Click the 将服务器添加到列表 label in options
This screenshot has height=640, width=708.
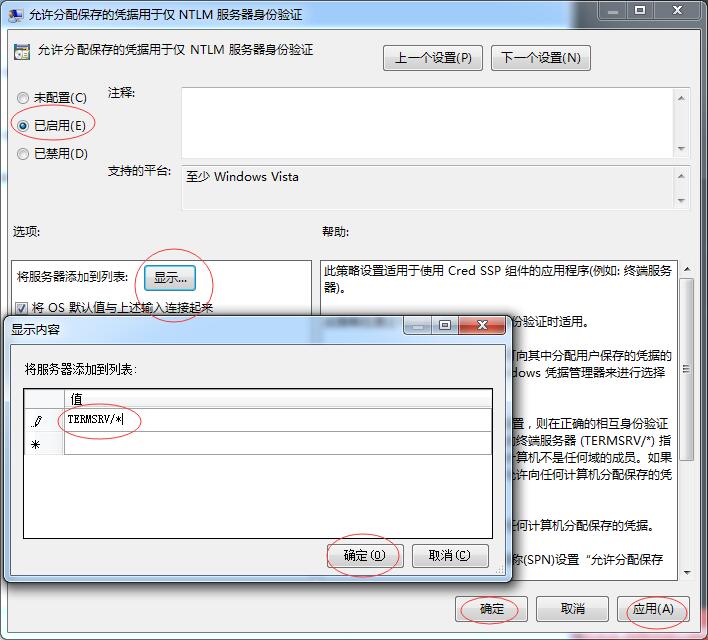coord(72,276)
